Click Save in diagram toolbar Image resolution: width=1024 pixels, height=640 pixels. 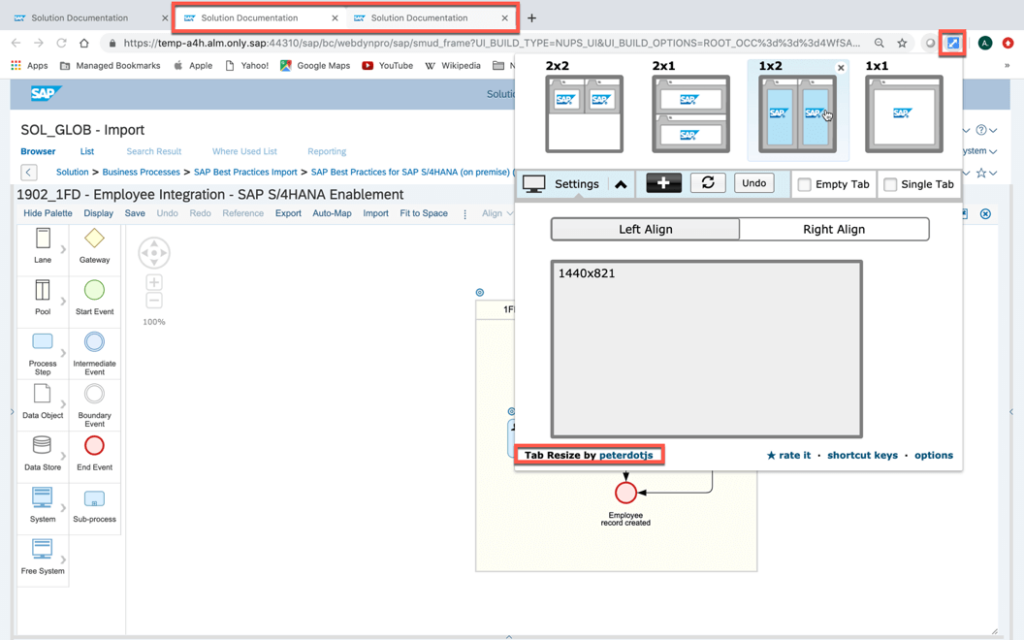(x=135, y=214)
